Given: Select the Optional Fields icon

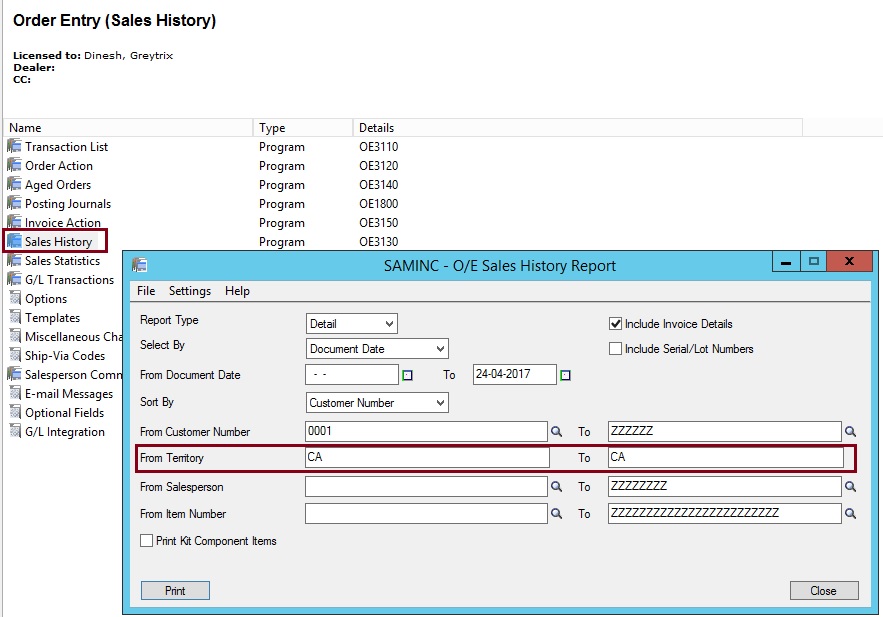Looking at the screenshot, I should tap(15, 413).
